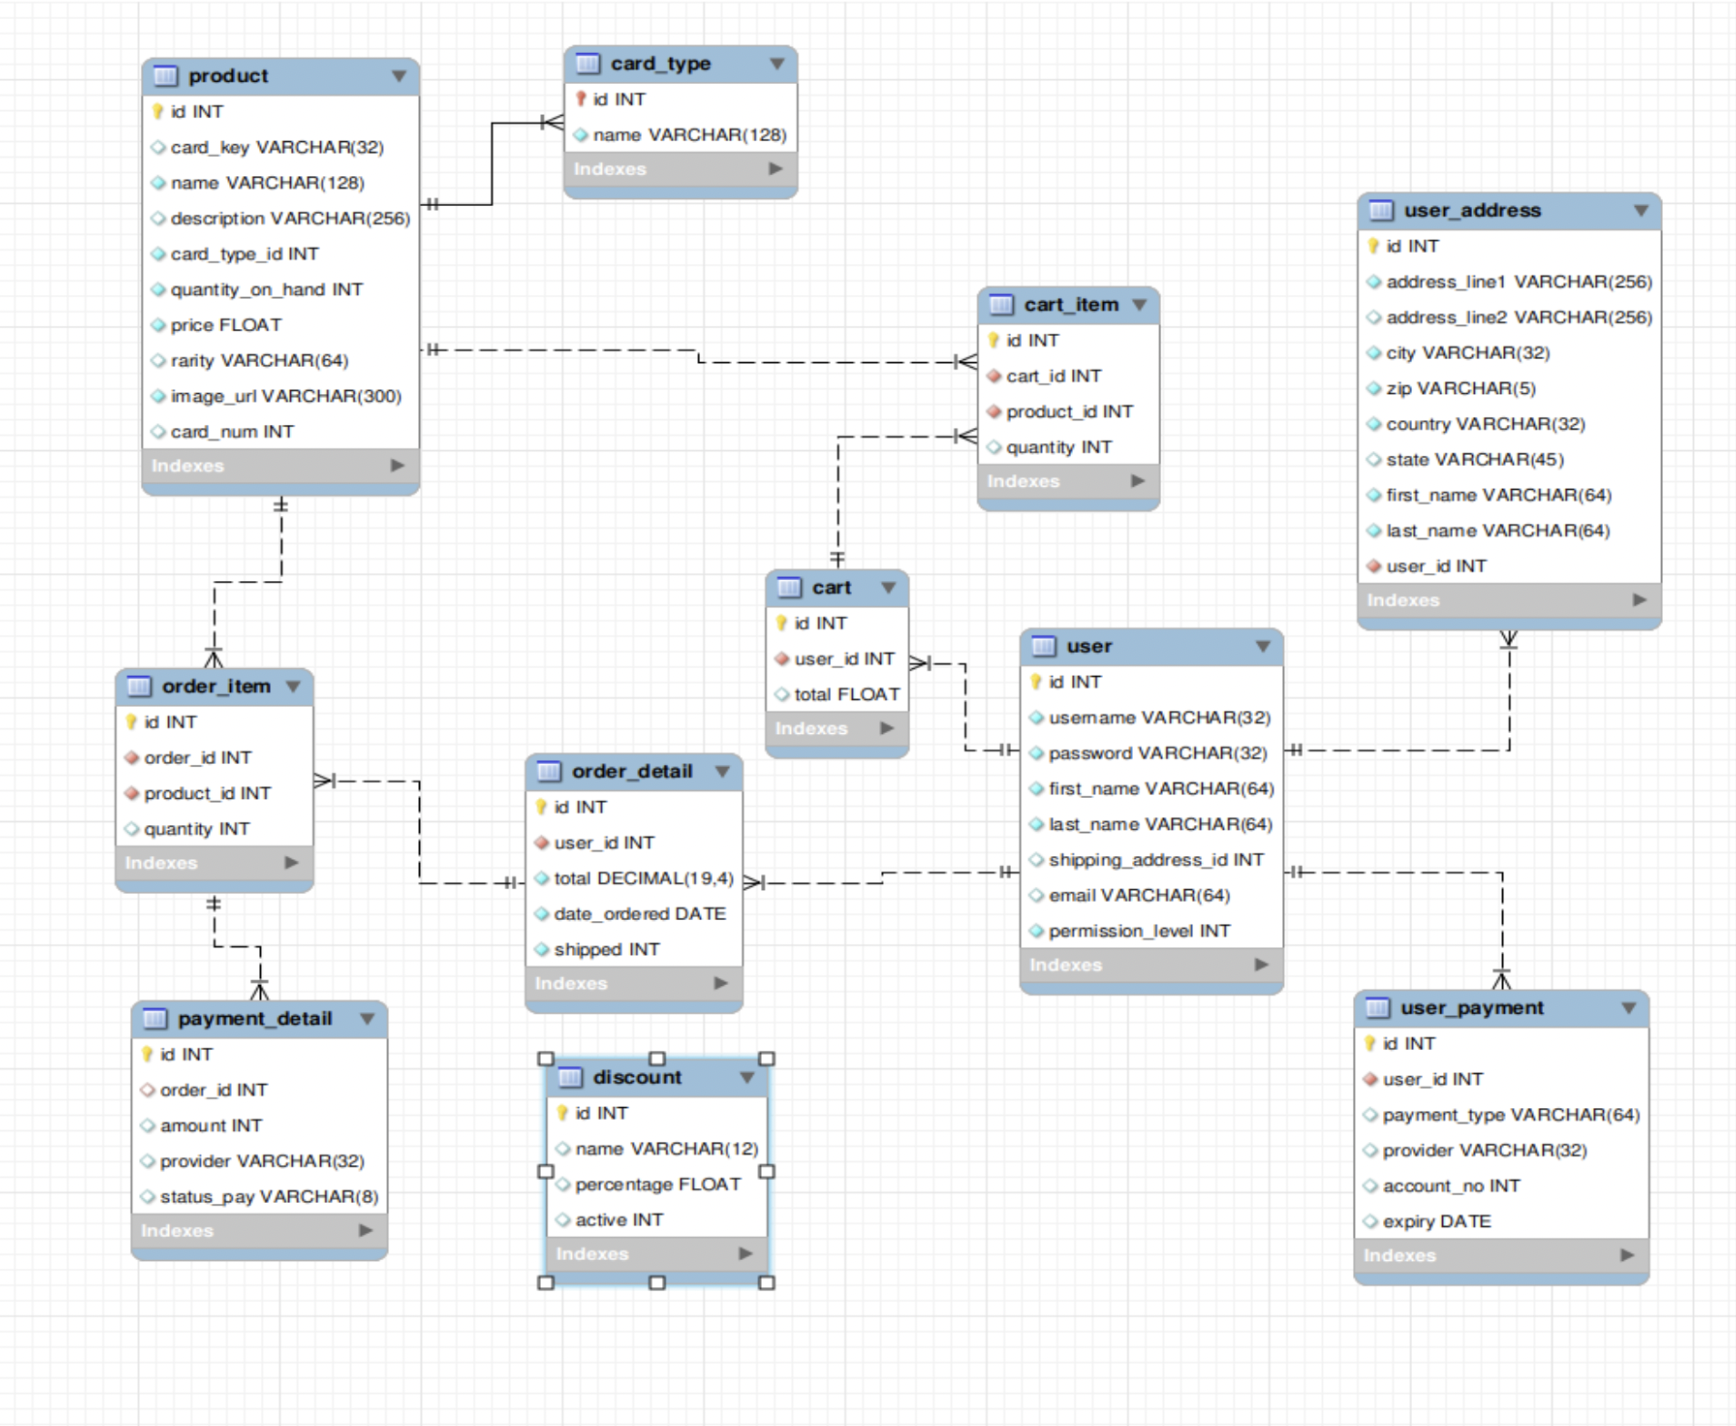
Task: Click the order_item table icon
Action: point(139,687)
